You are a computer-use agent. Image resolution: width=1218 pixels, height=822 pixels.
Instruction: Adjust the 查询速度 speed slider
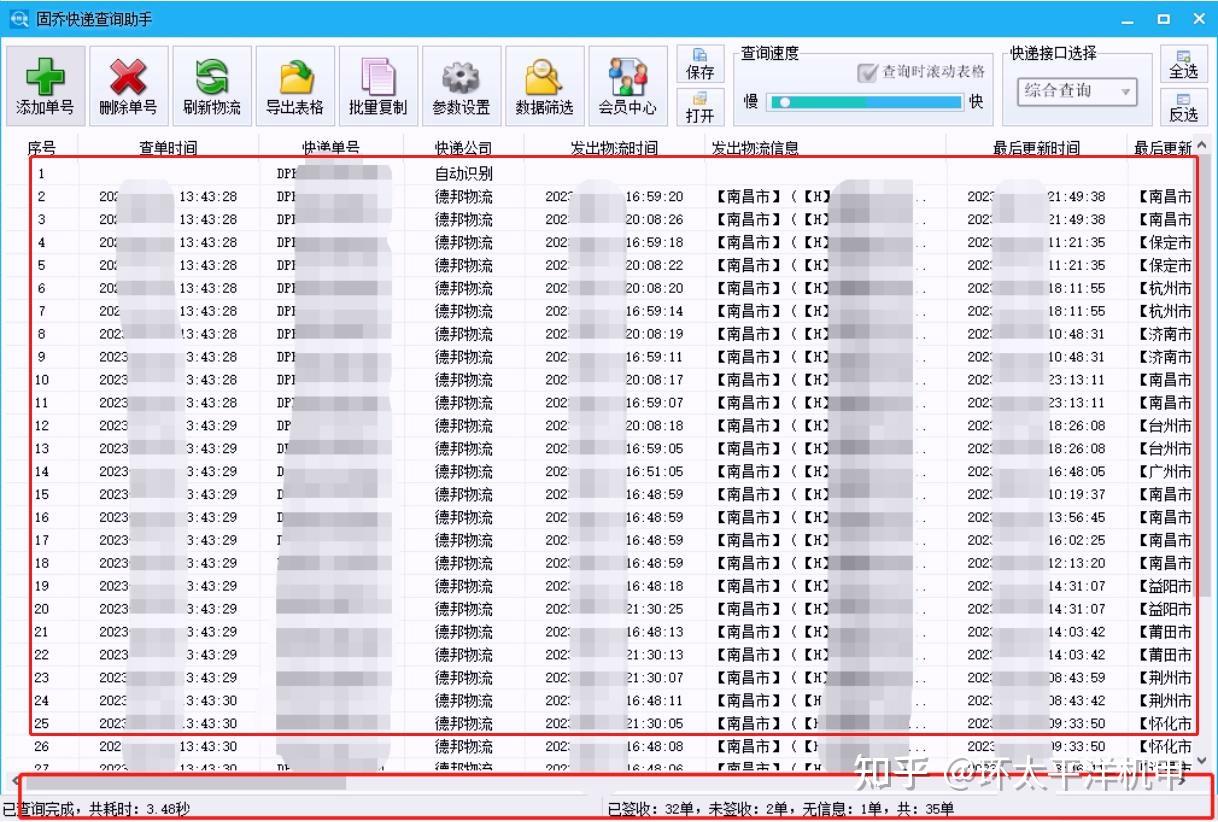pos(866,101)
